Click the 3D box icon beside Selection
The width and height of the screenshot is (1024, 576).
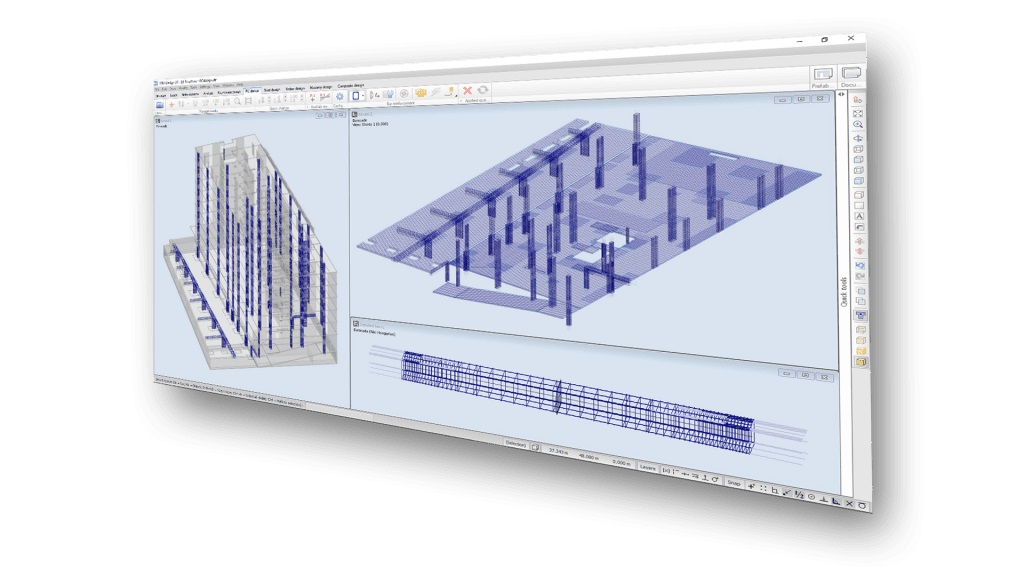[x=535, y=447]
